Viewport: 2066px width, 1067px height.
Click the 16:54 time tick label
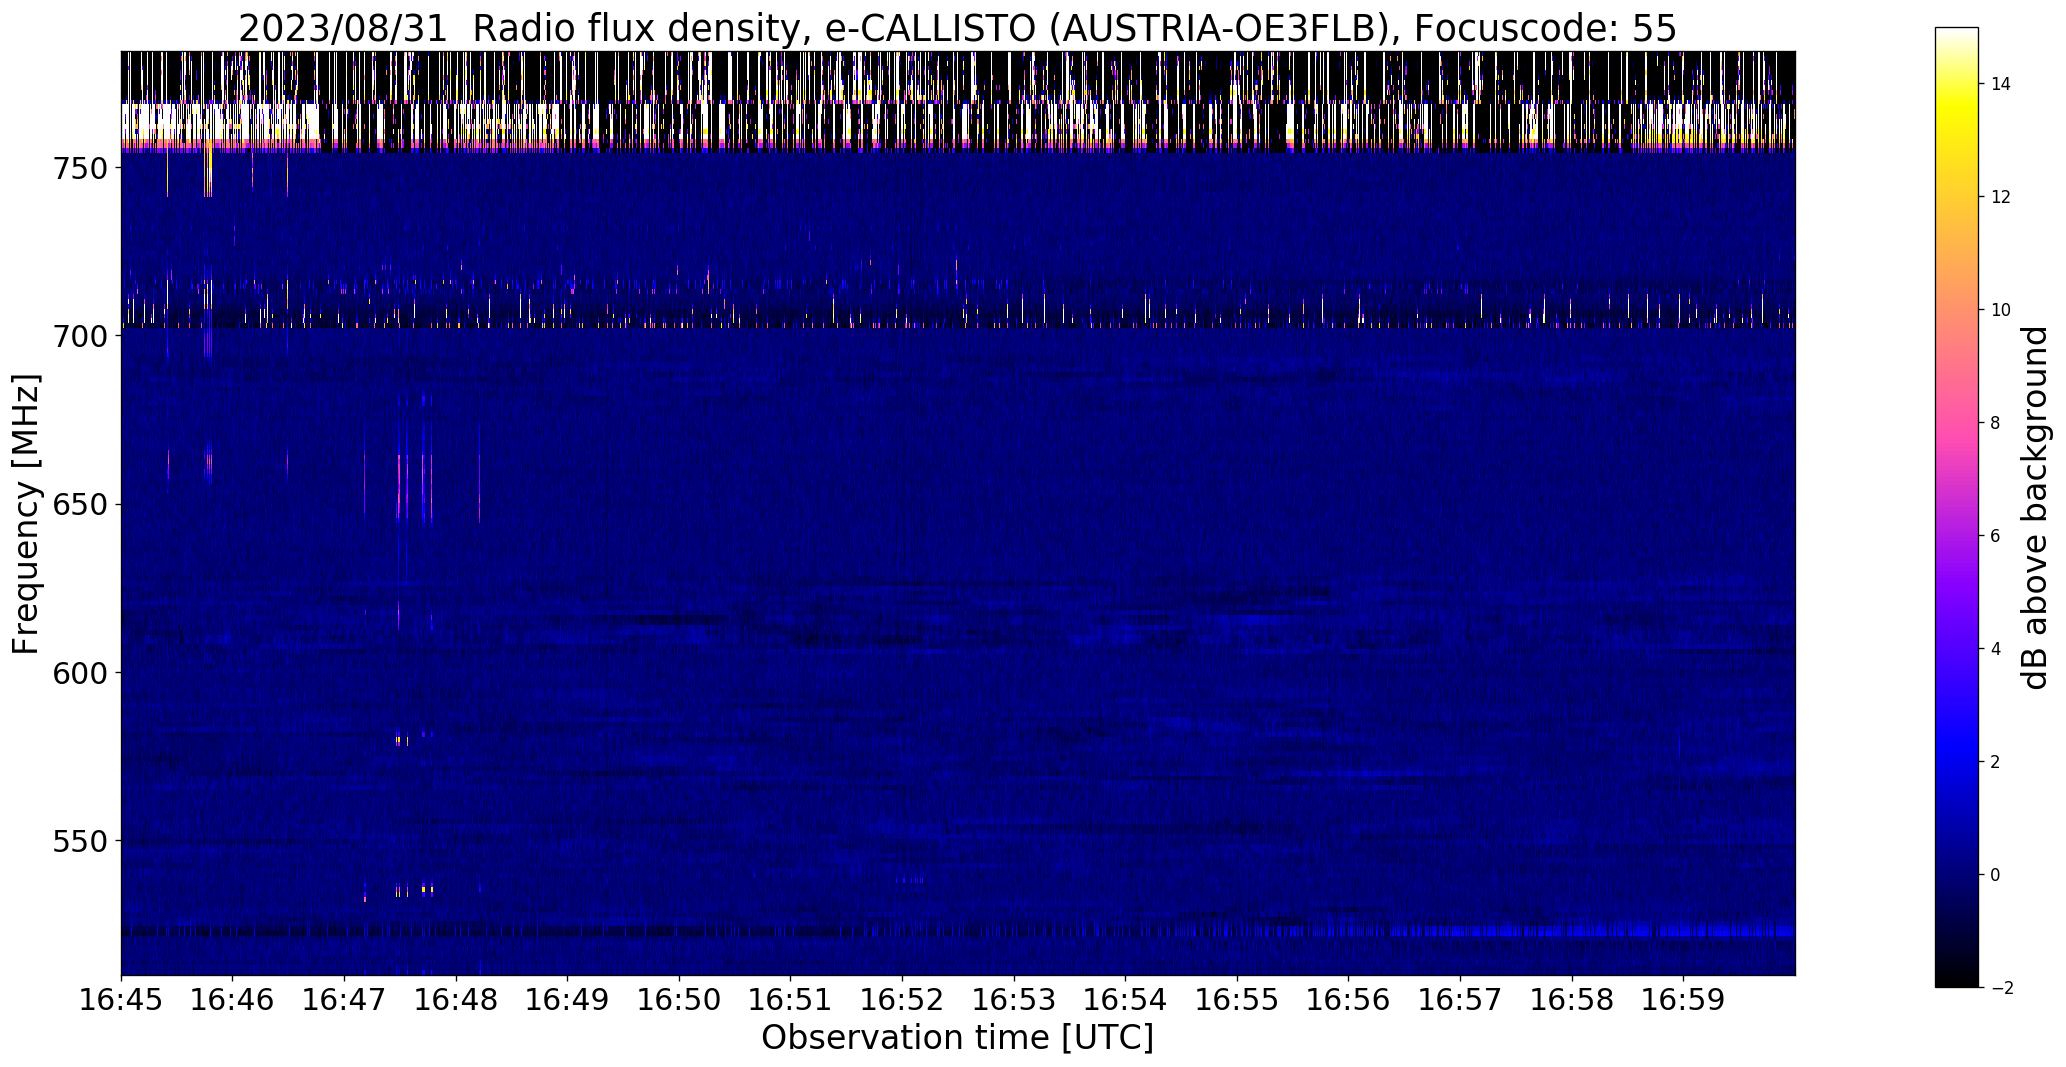[1126, 1000]
